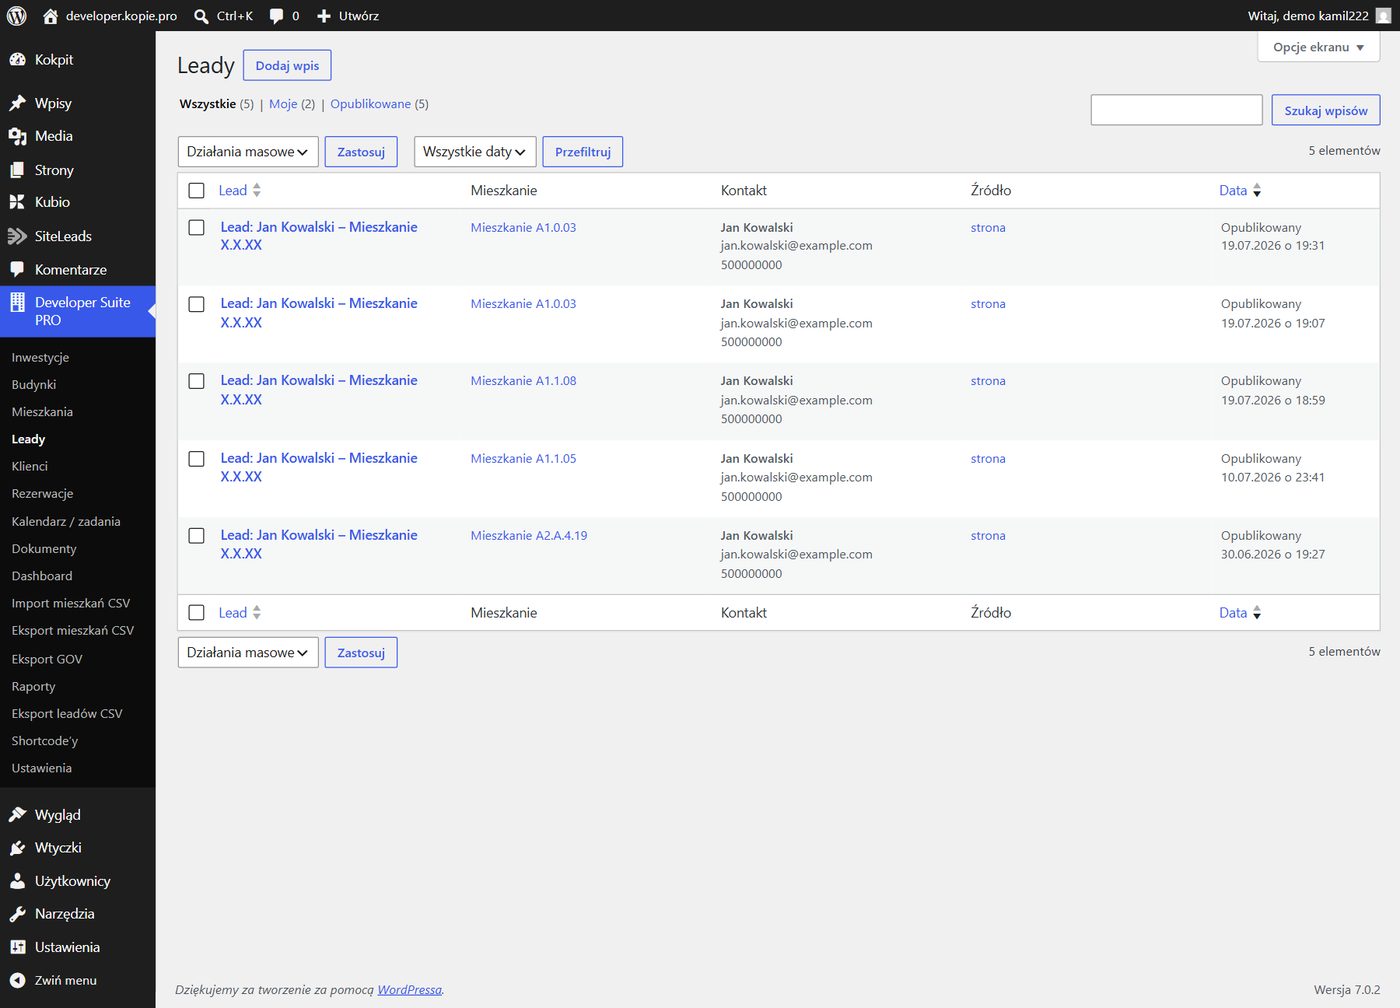
Task: Click the sort arrows next to top Lead header
Action: [257, 190]
